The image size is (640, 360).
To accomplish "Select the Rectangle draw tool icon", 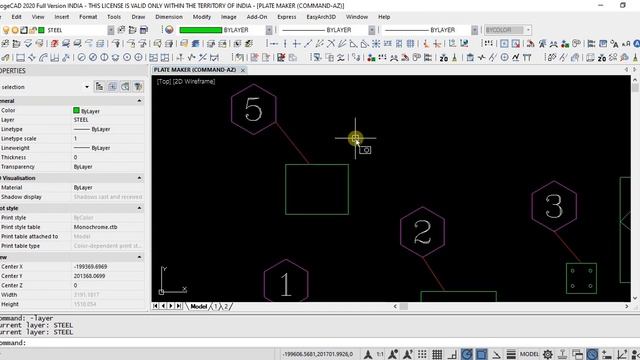I will tap(20, 58).
